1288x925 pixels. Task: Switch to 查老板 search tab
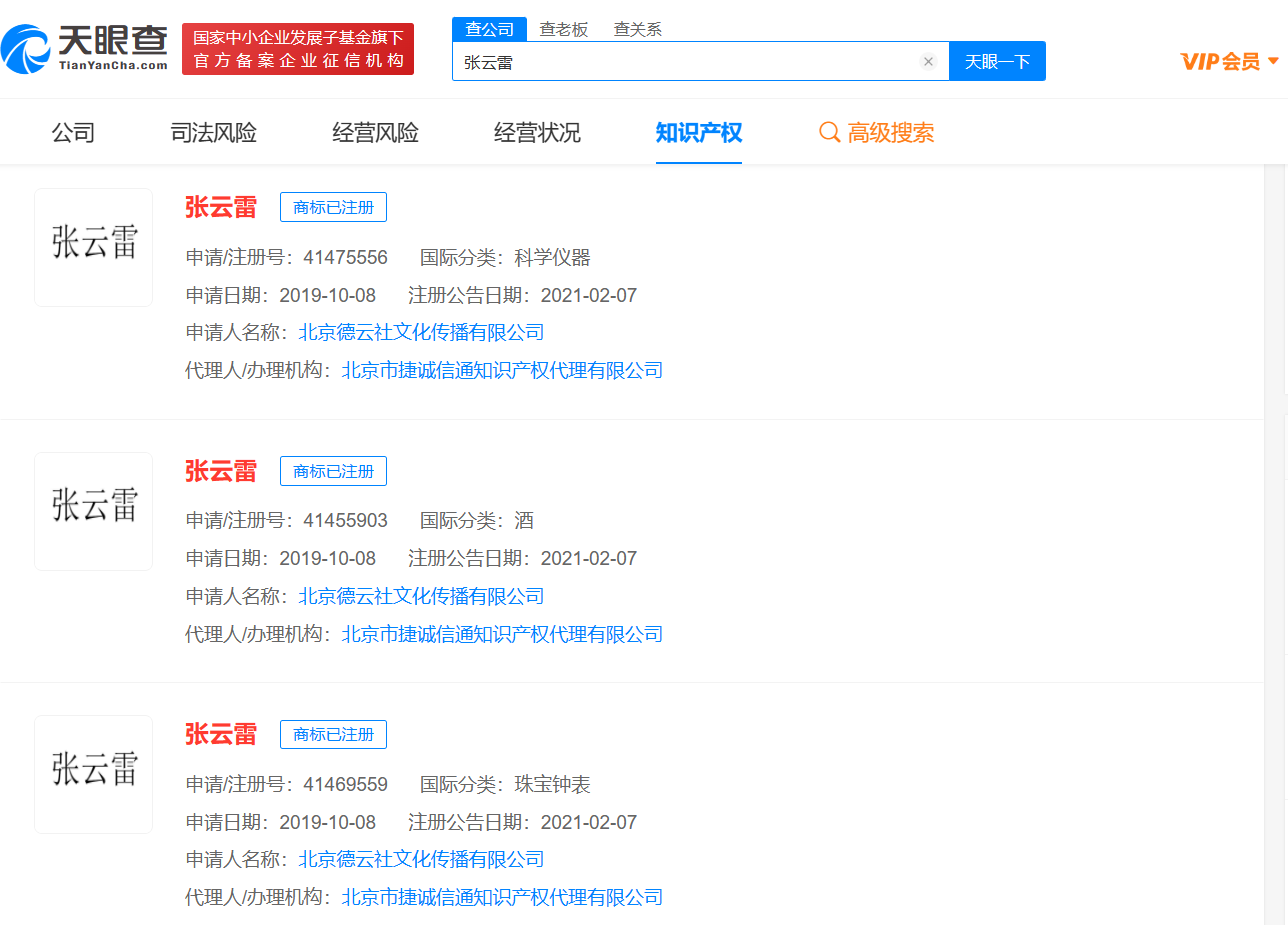[564, 29]
